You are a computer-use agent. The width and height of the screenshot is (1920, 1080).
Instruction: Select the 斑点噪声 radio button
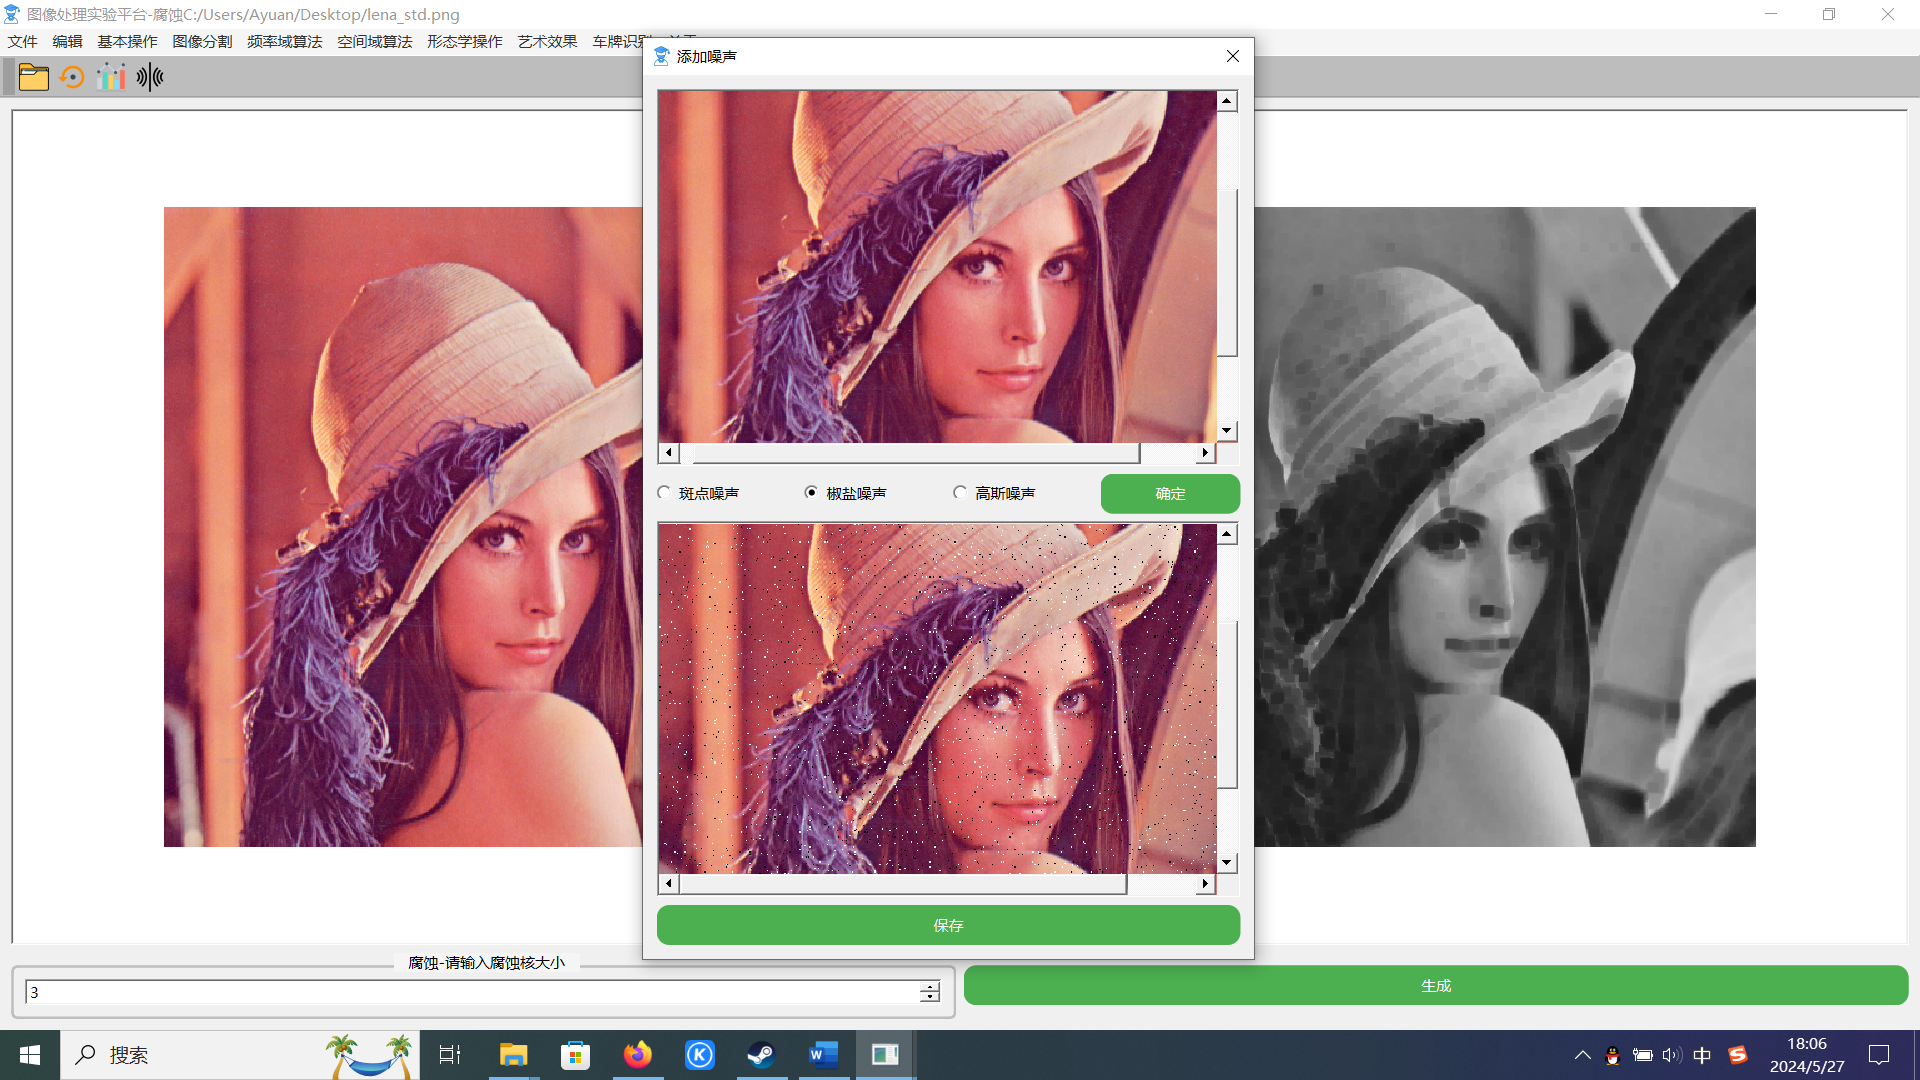pos(665,493)
